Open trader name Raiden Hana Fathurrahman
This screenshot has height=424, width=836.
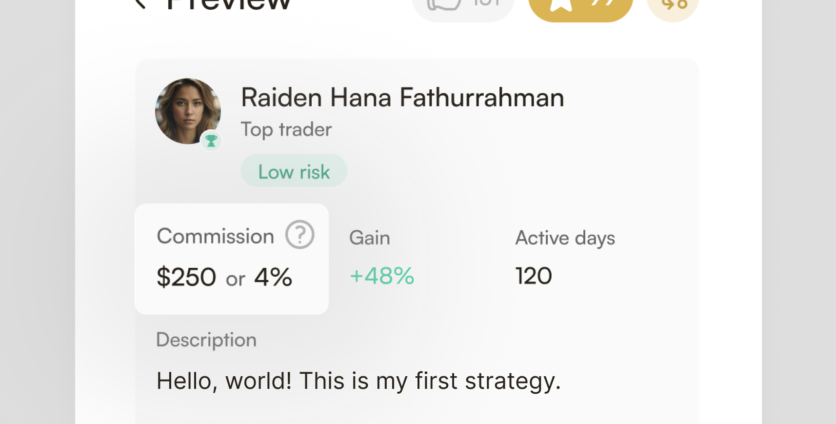tap(402, 97)
